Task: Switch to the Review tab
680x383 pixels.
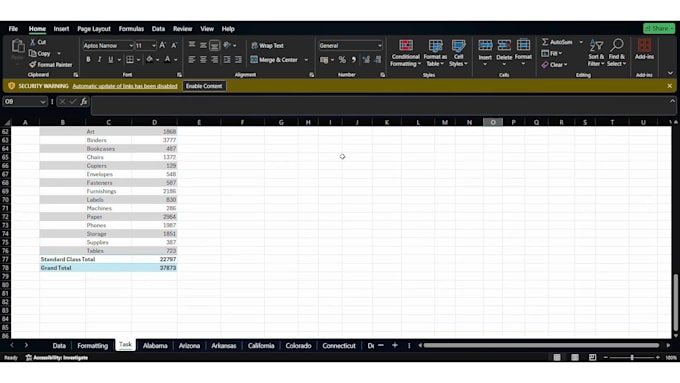Action: [182, 29]
